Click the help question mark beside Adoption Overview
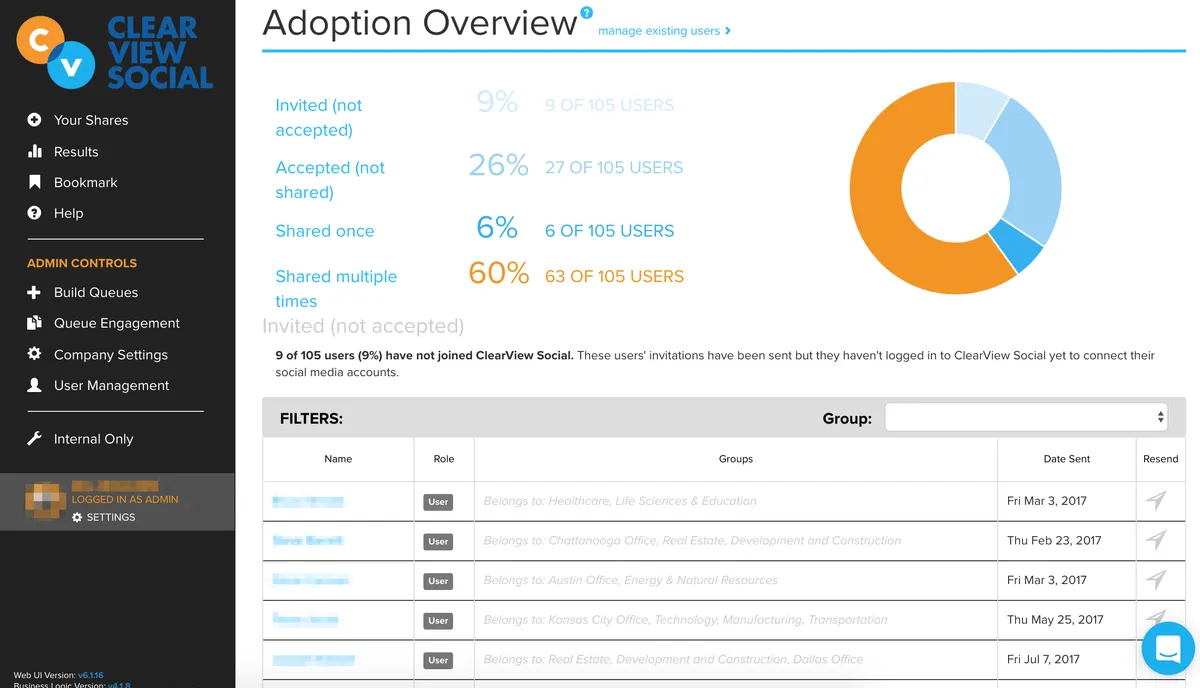The width and height of the screenshot is (1200, 688). point(586,13)
